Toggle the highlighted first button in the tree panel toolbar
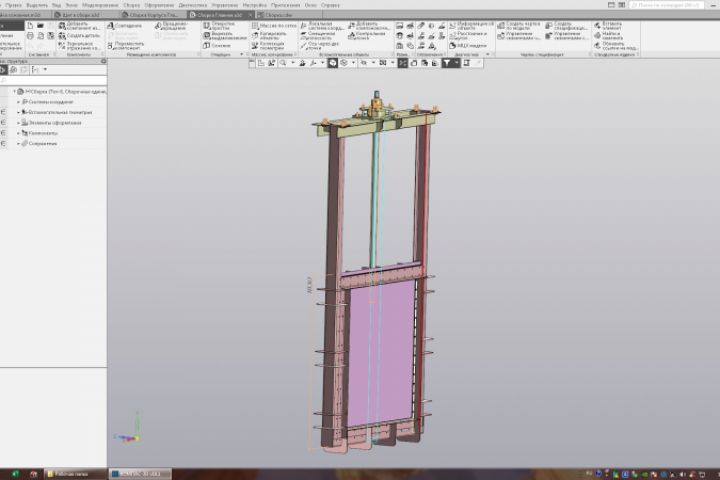 click(x=3, y=70)
